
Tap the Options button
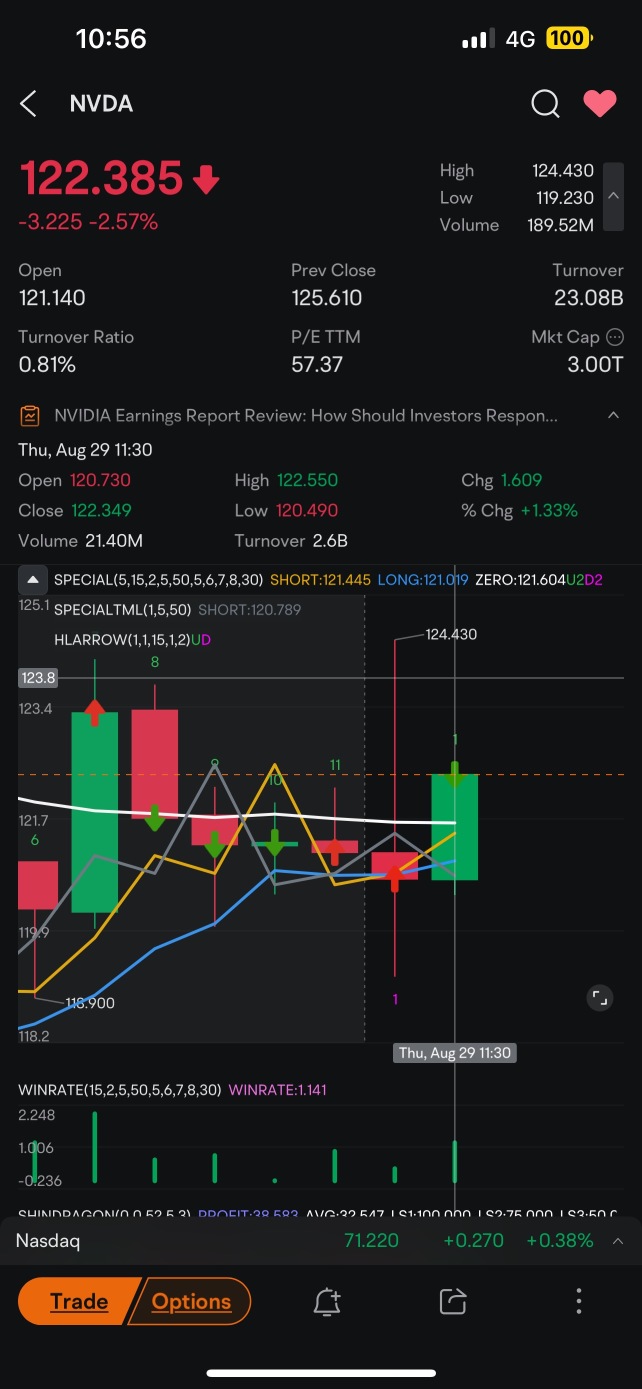click(191, 1301)
